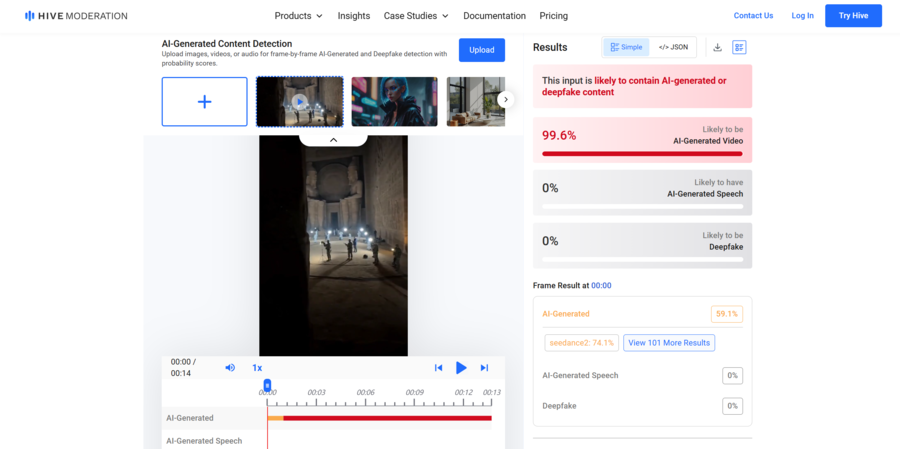Open the Products dropdown menu
This screenshot has height=449, width=900.
298,16
